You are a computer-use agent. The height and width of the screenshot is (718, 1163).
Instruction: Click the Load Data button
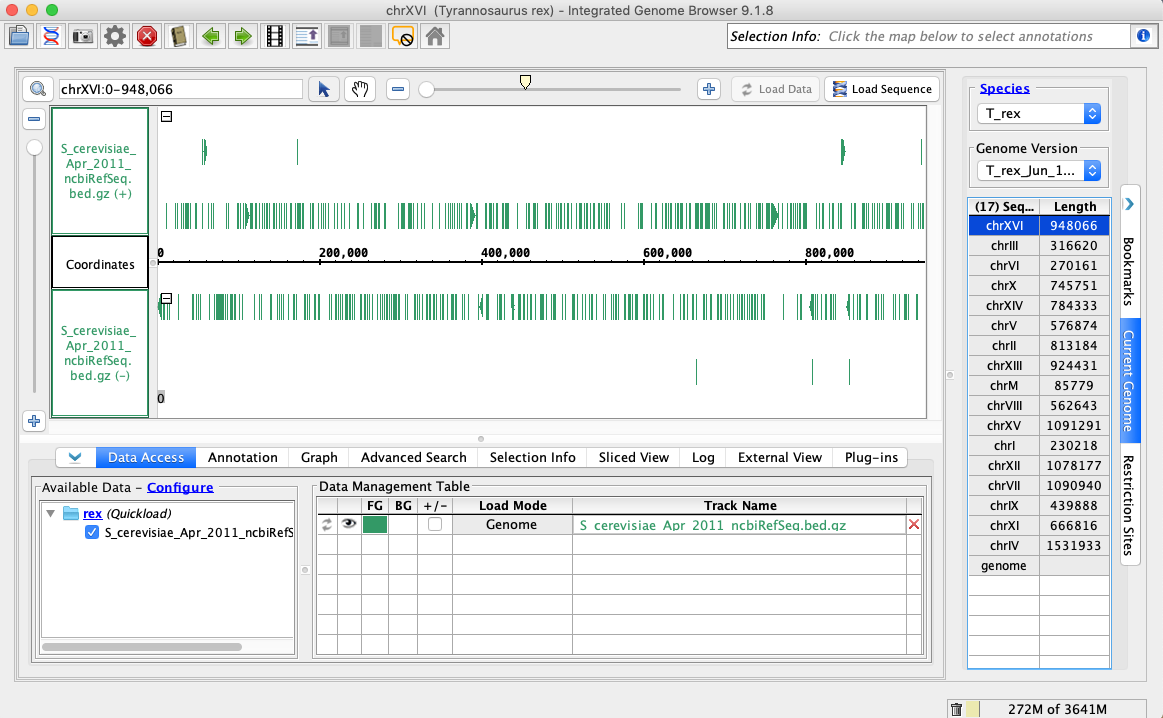coord(776,89)
